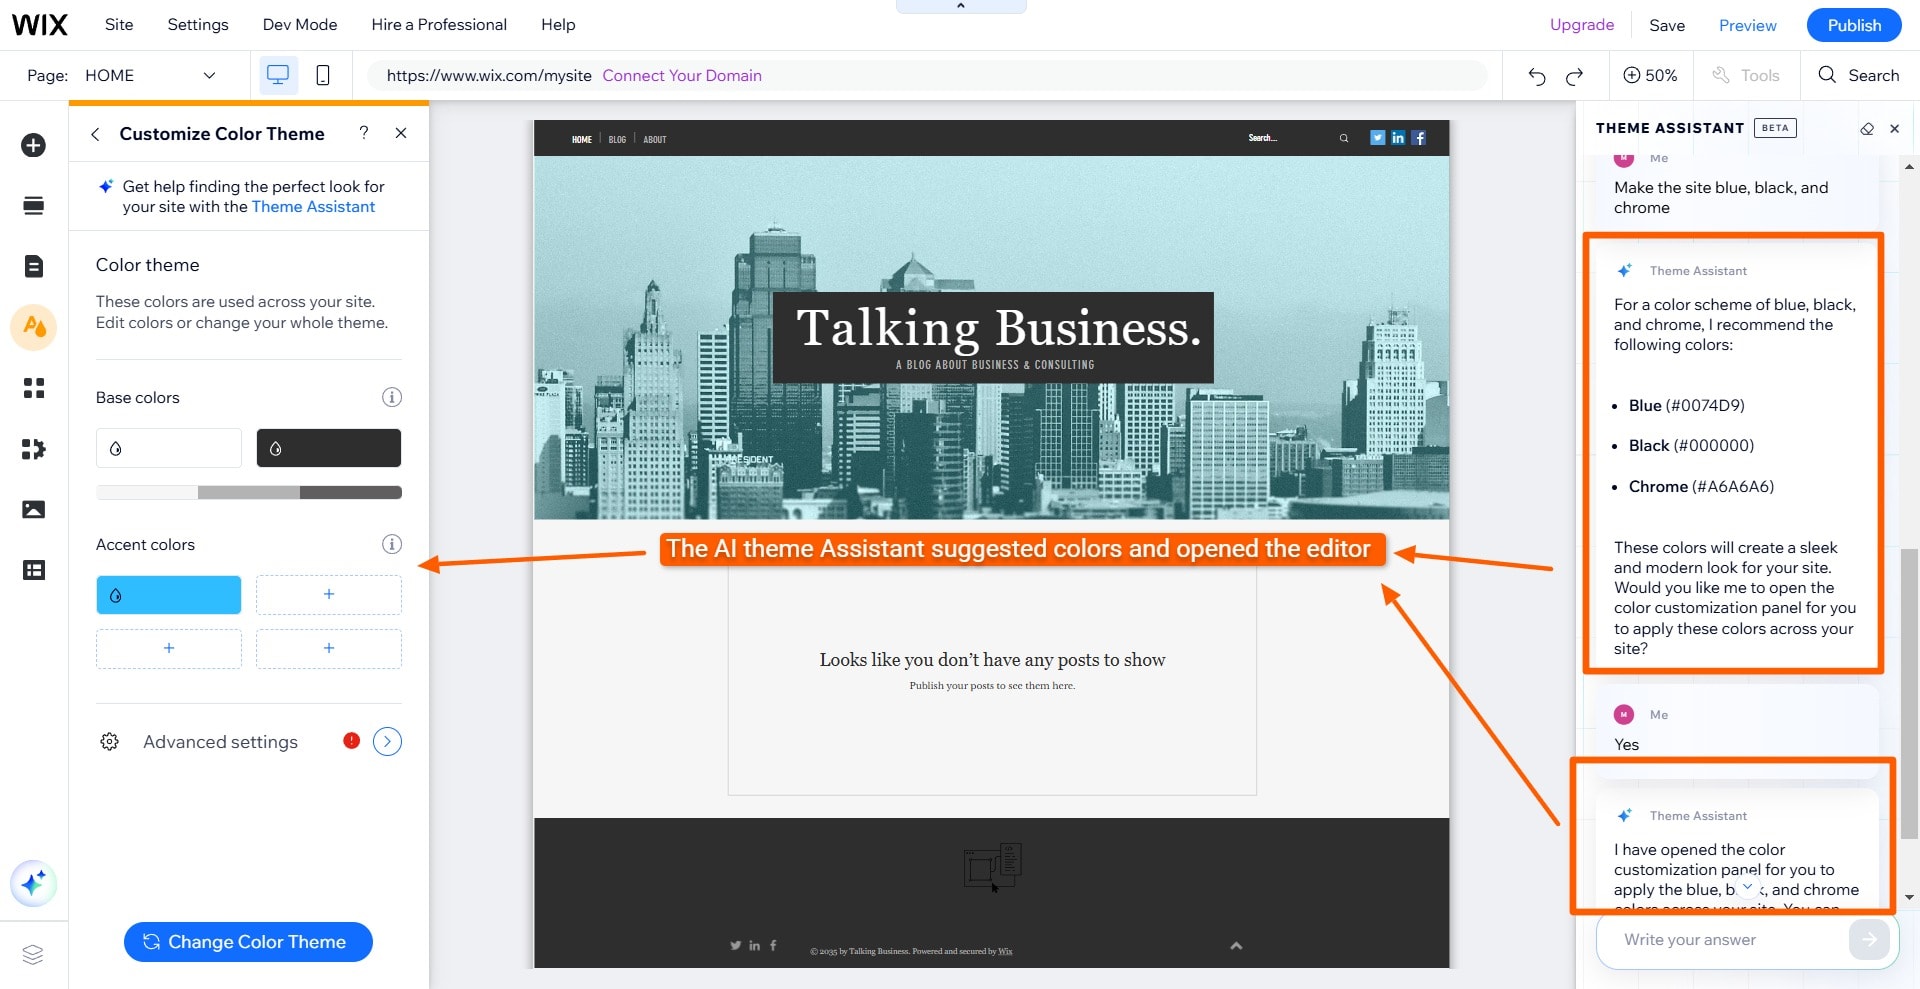Image resolution: width=1920 pixels, height=989 pixels.
Task: Select ABOUT in site navigation
Action: point(655,140)
